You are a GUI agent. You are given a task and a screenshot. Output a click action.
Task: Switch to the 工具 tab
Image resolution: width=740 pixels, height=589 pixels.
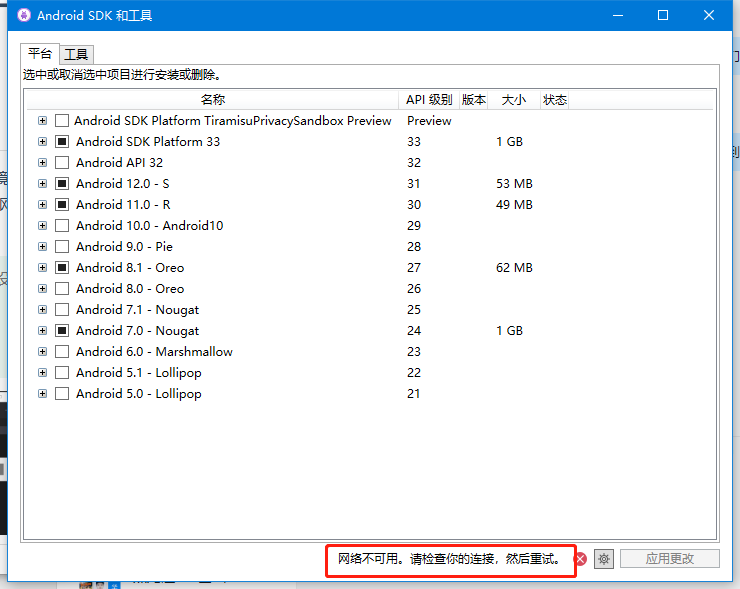(x=77, y=54)
